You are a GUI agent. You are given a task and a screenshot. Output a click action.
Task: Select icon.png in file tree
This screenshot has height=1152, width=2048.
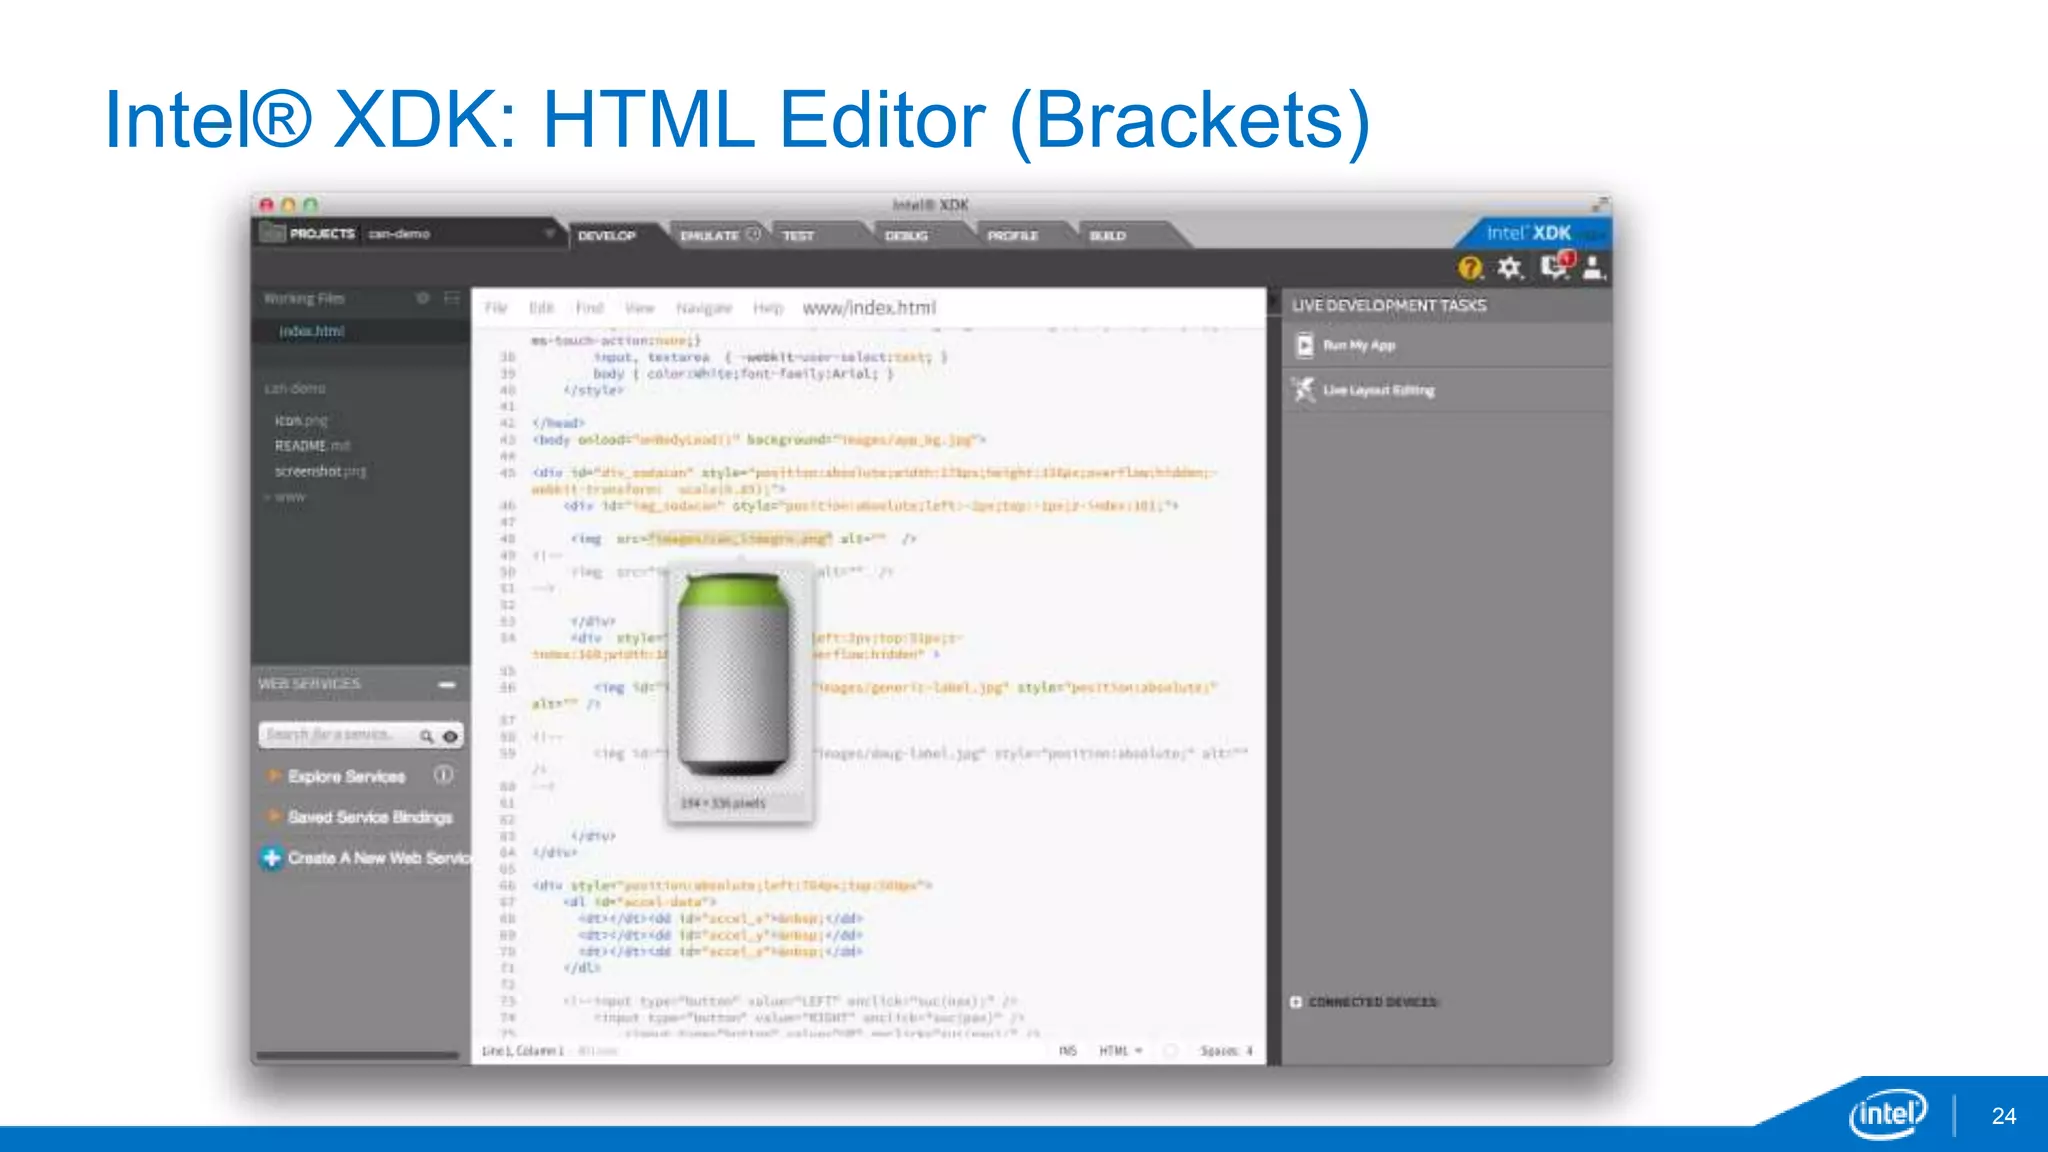tap(301, 421)
